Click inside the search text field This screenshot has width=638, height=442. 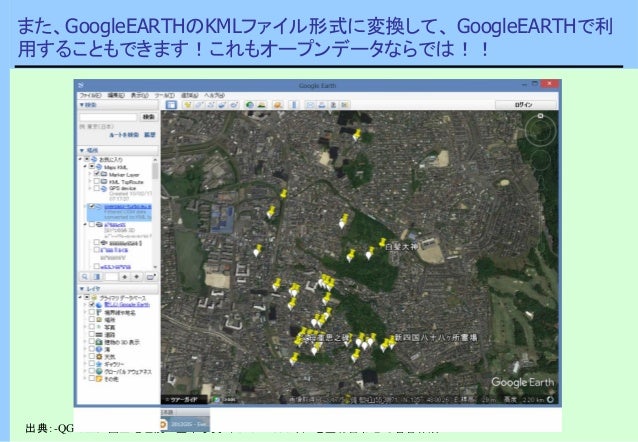point(108,117)
